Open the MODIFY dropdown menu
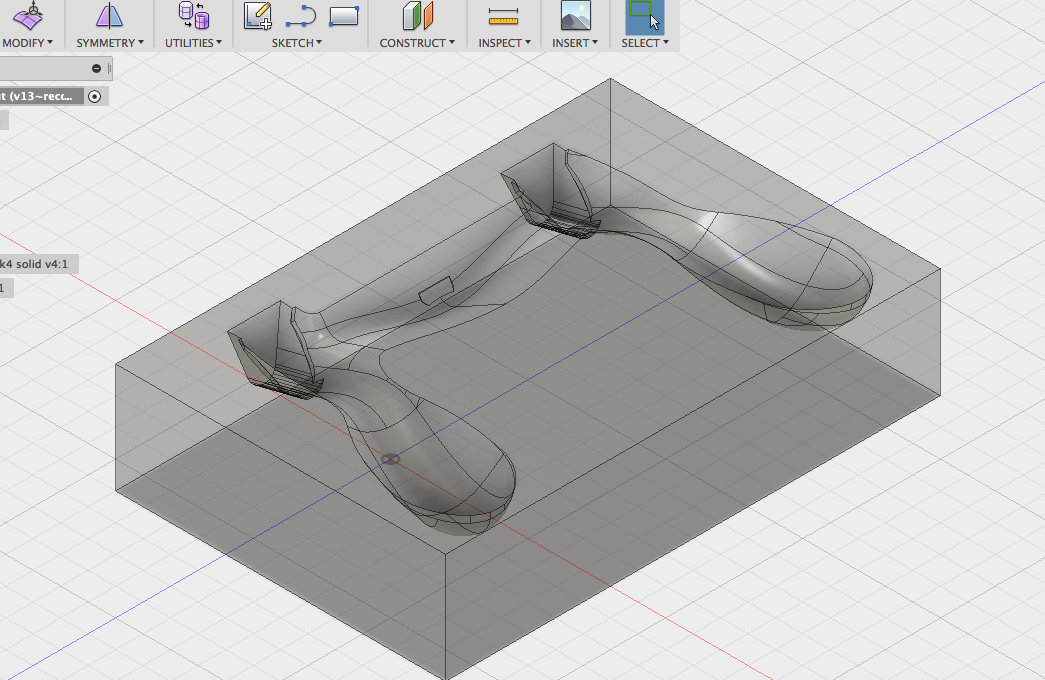The image size is (1045, 680). click(x=27, y=43)
